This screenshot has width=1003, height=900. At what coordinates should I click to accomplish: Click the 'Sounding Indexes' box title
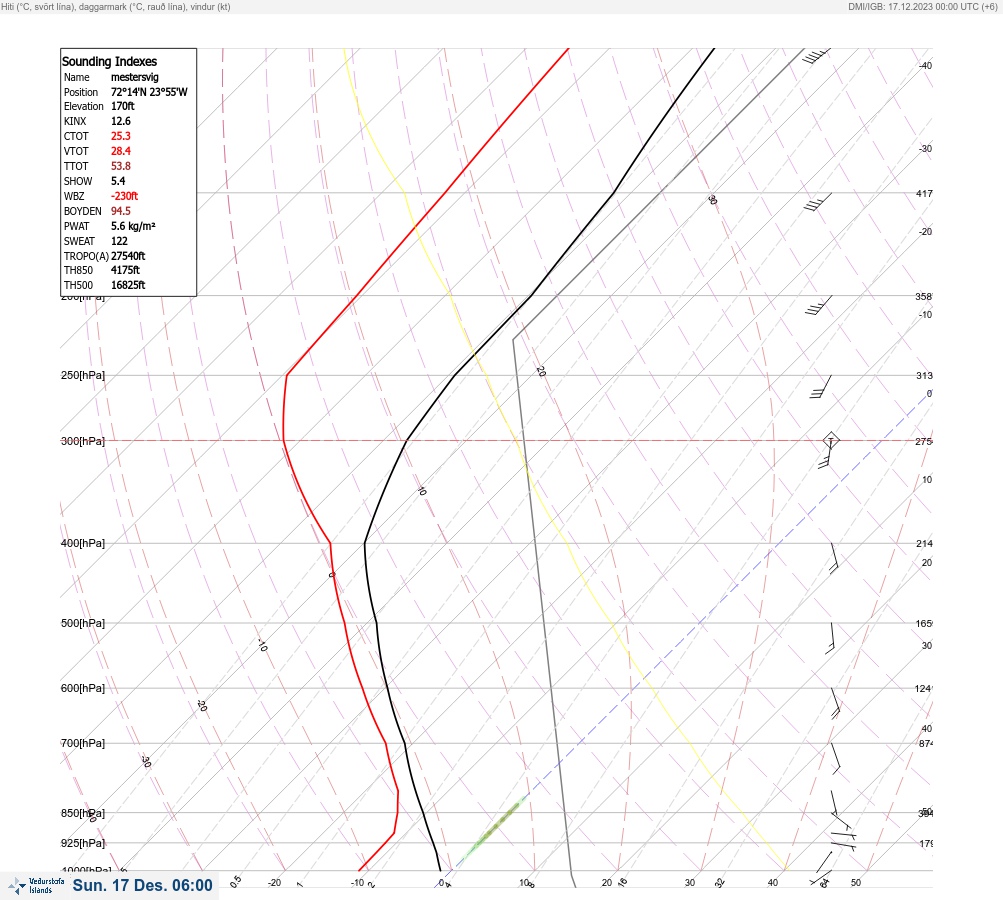(x=109, y=61)
